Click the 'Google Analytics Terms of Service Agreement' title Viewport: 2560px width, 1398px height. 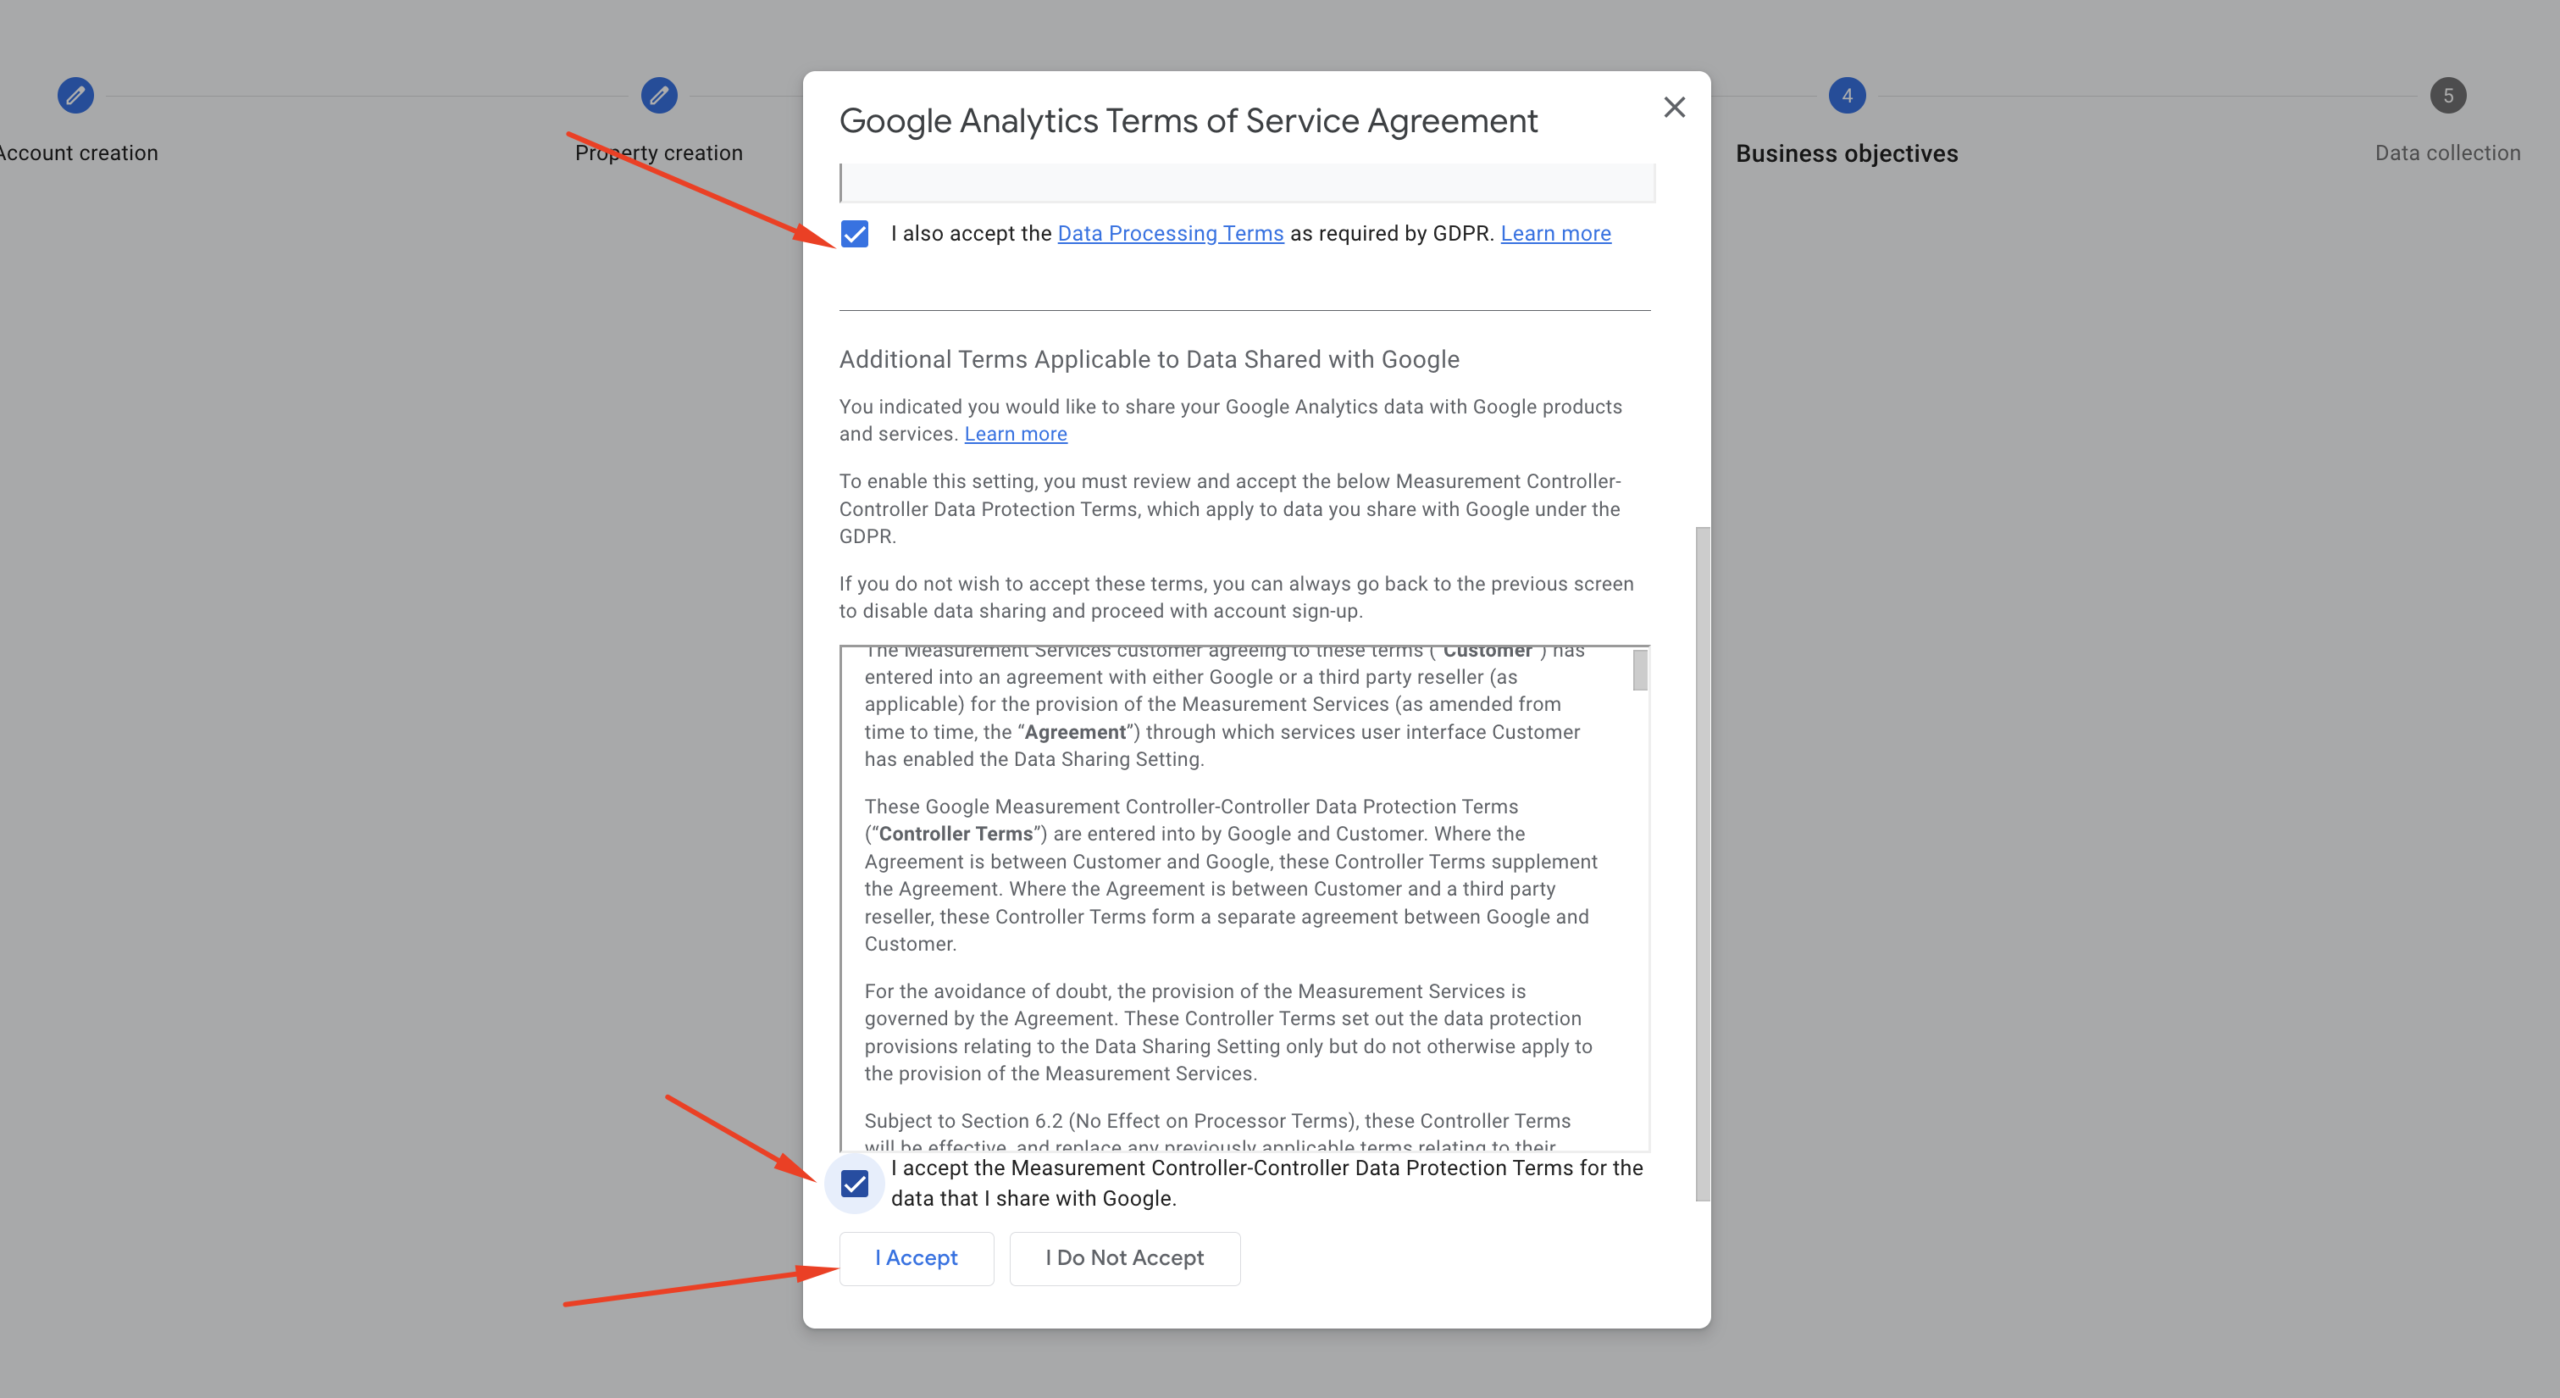tap(1188, 120)
